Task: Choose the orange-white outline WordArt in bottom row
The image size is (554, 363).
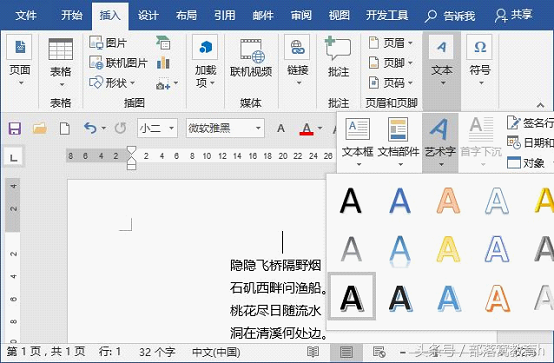Action: [497, 298]
